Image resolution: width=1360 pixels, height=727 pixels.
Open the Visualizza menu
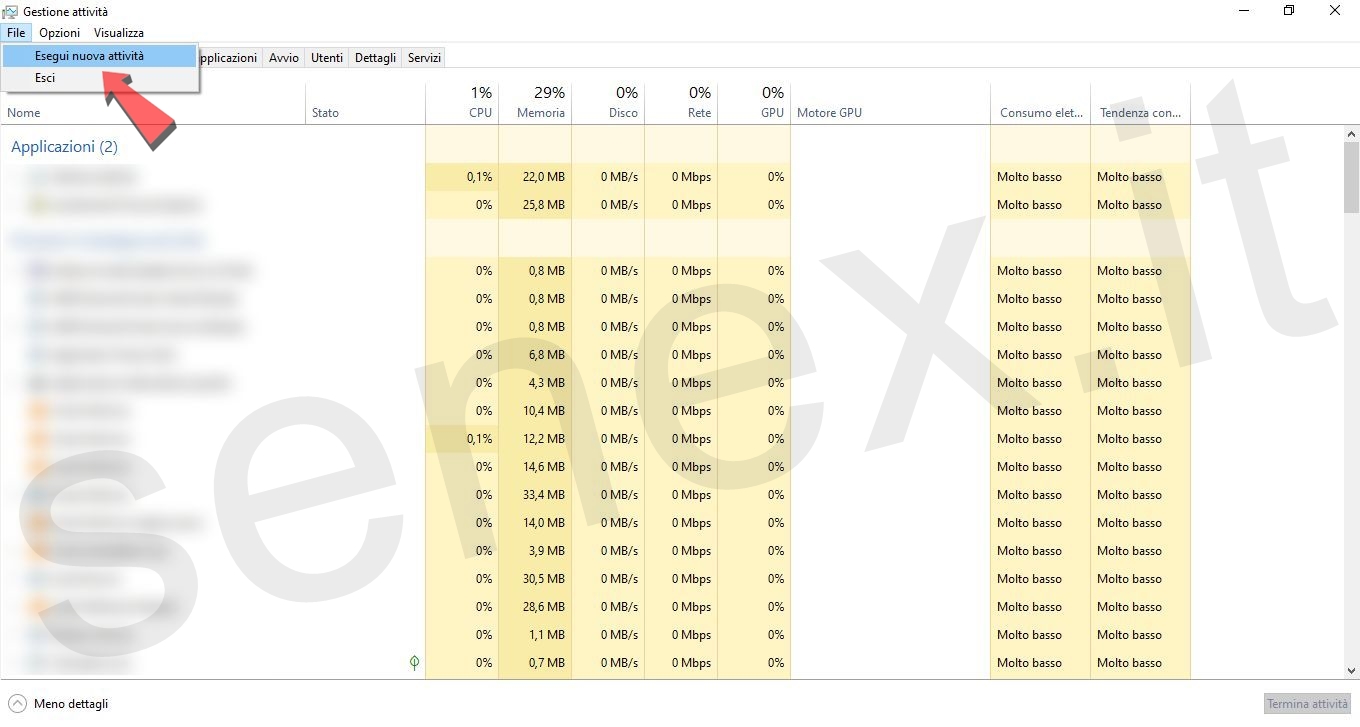[x=119, y=33]
